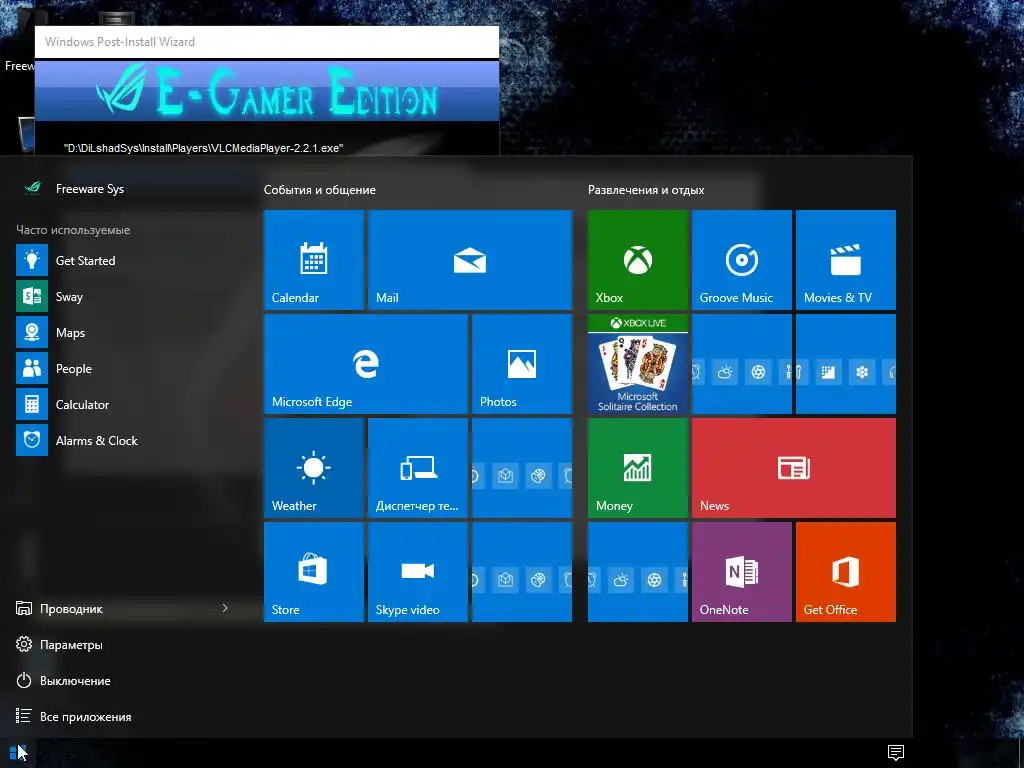Open the Action Center notification icon

pos(896,753)
